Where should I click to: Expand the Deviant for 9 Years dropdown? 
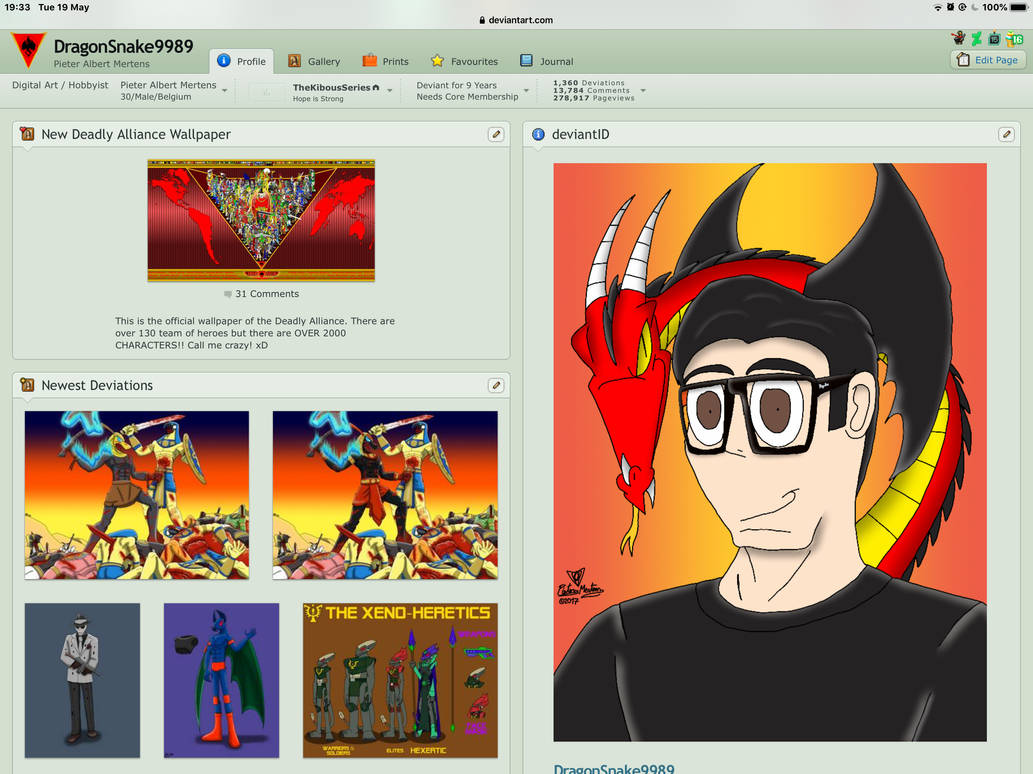pyautogui.click(x=526, y=91)
